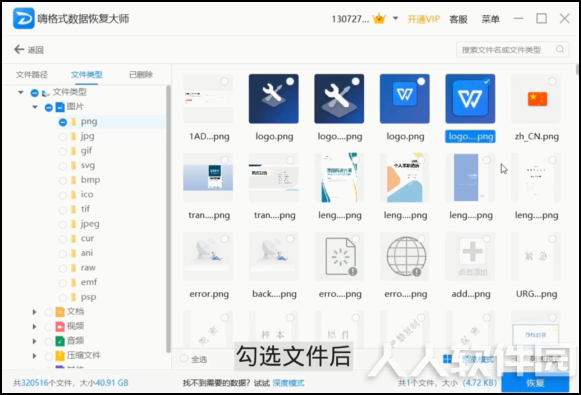This screenshot has width=581, height=395.
Task: Click the search file name field
Action: [x=512, y=49]
